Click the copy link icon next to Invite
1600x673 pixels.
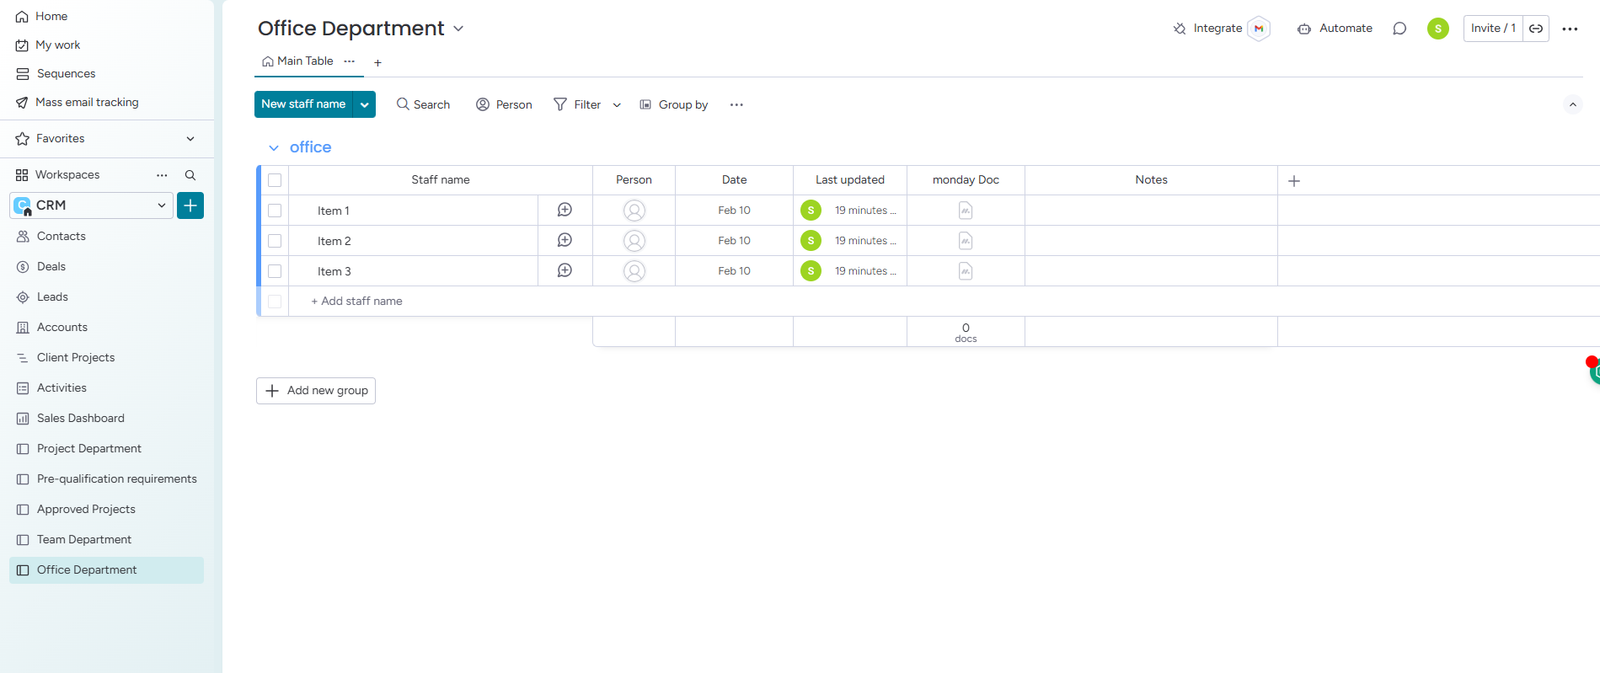pyautogui.click(x=1536, y=29)
